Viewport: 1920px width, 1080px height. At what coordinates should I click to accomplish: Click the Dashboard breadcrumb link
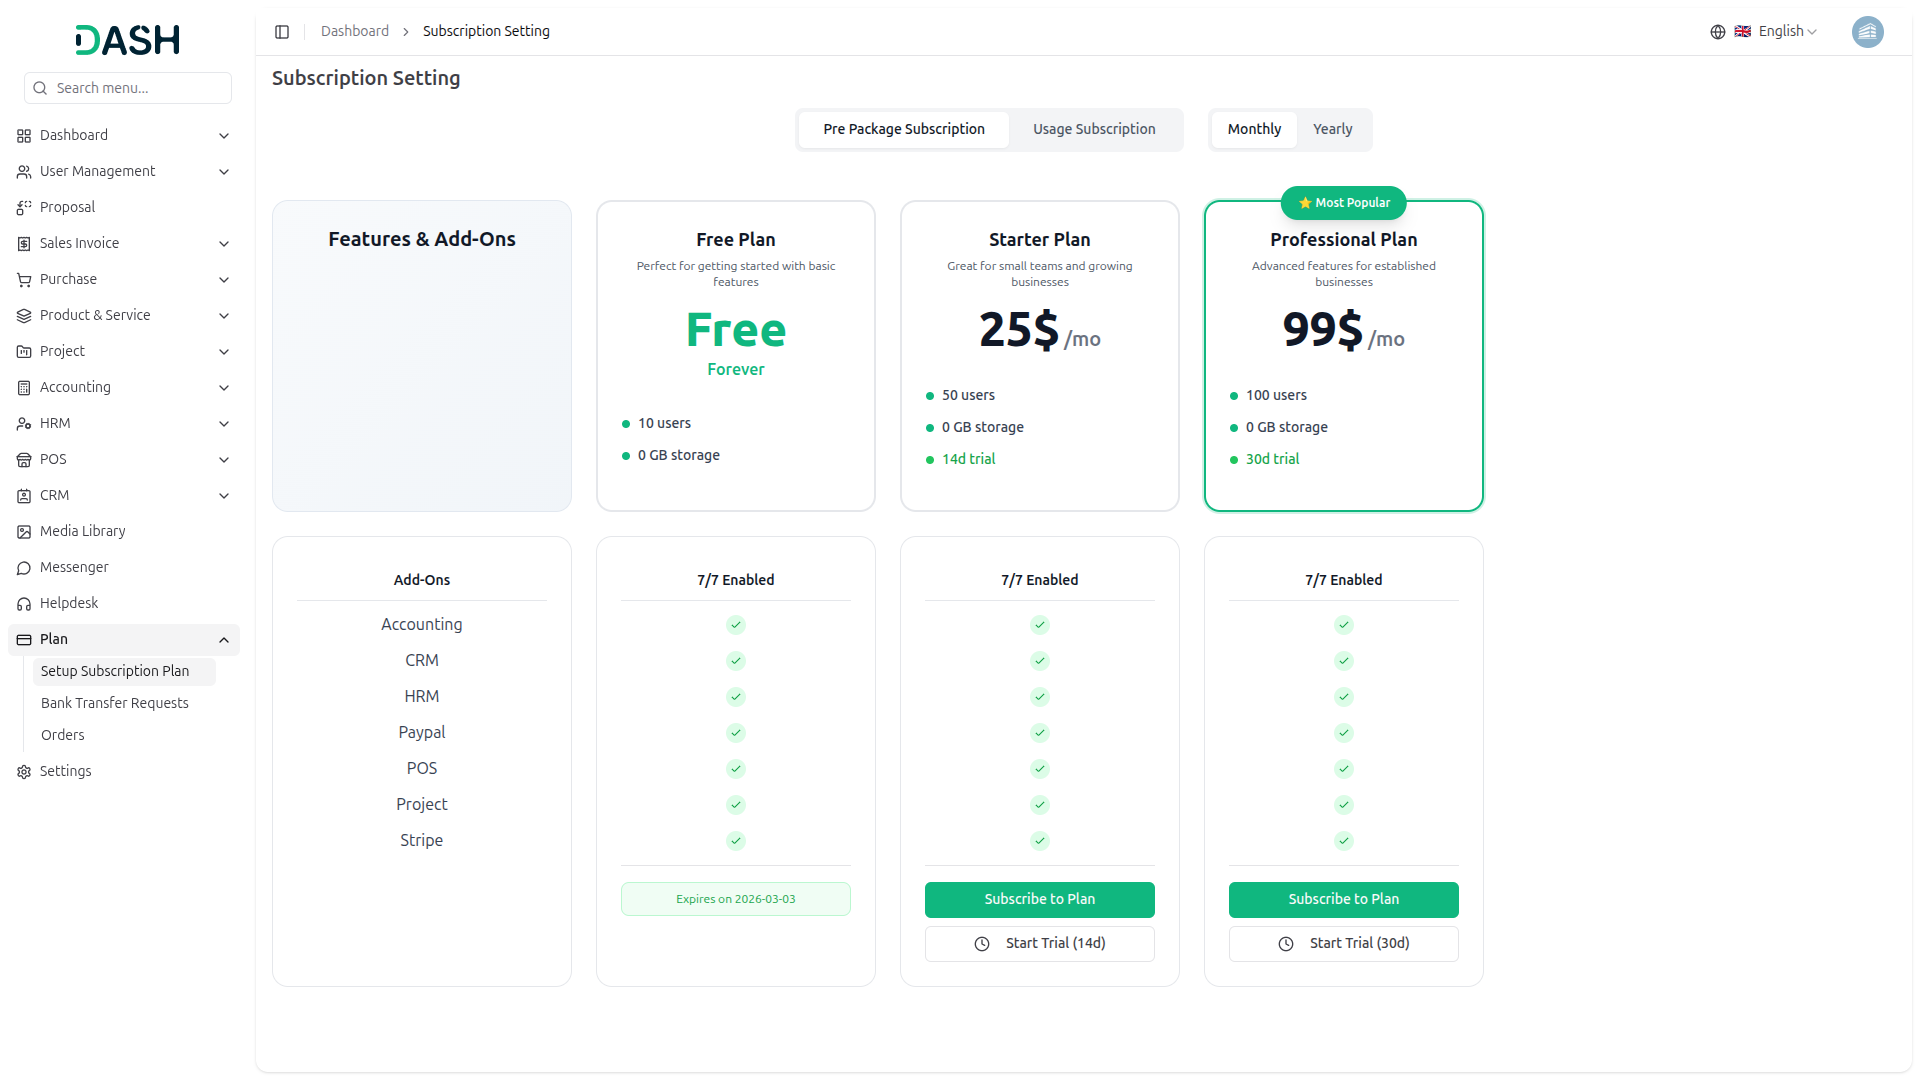355,32
